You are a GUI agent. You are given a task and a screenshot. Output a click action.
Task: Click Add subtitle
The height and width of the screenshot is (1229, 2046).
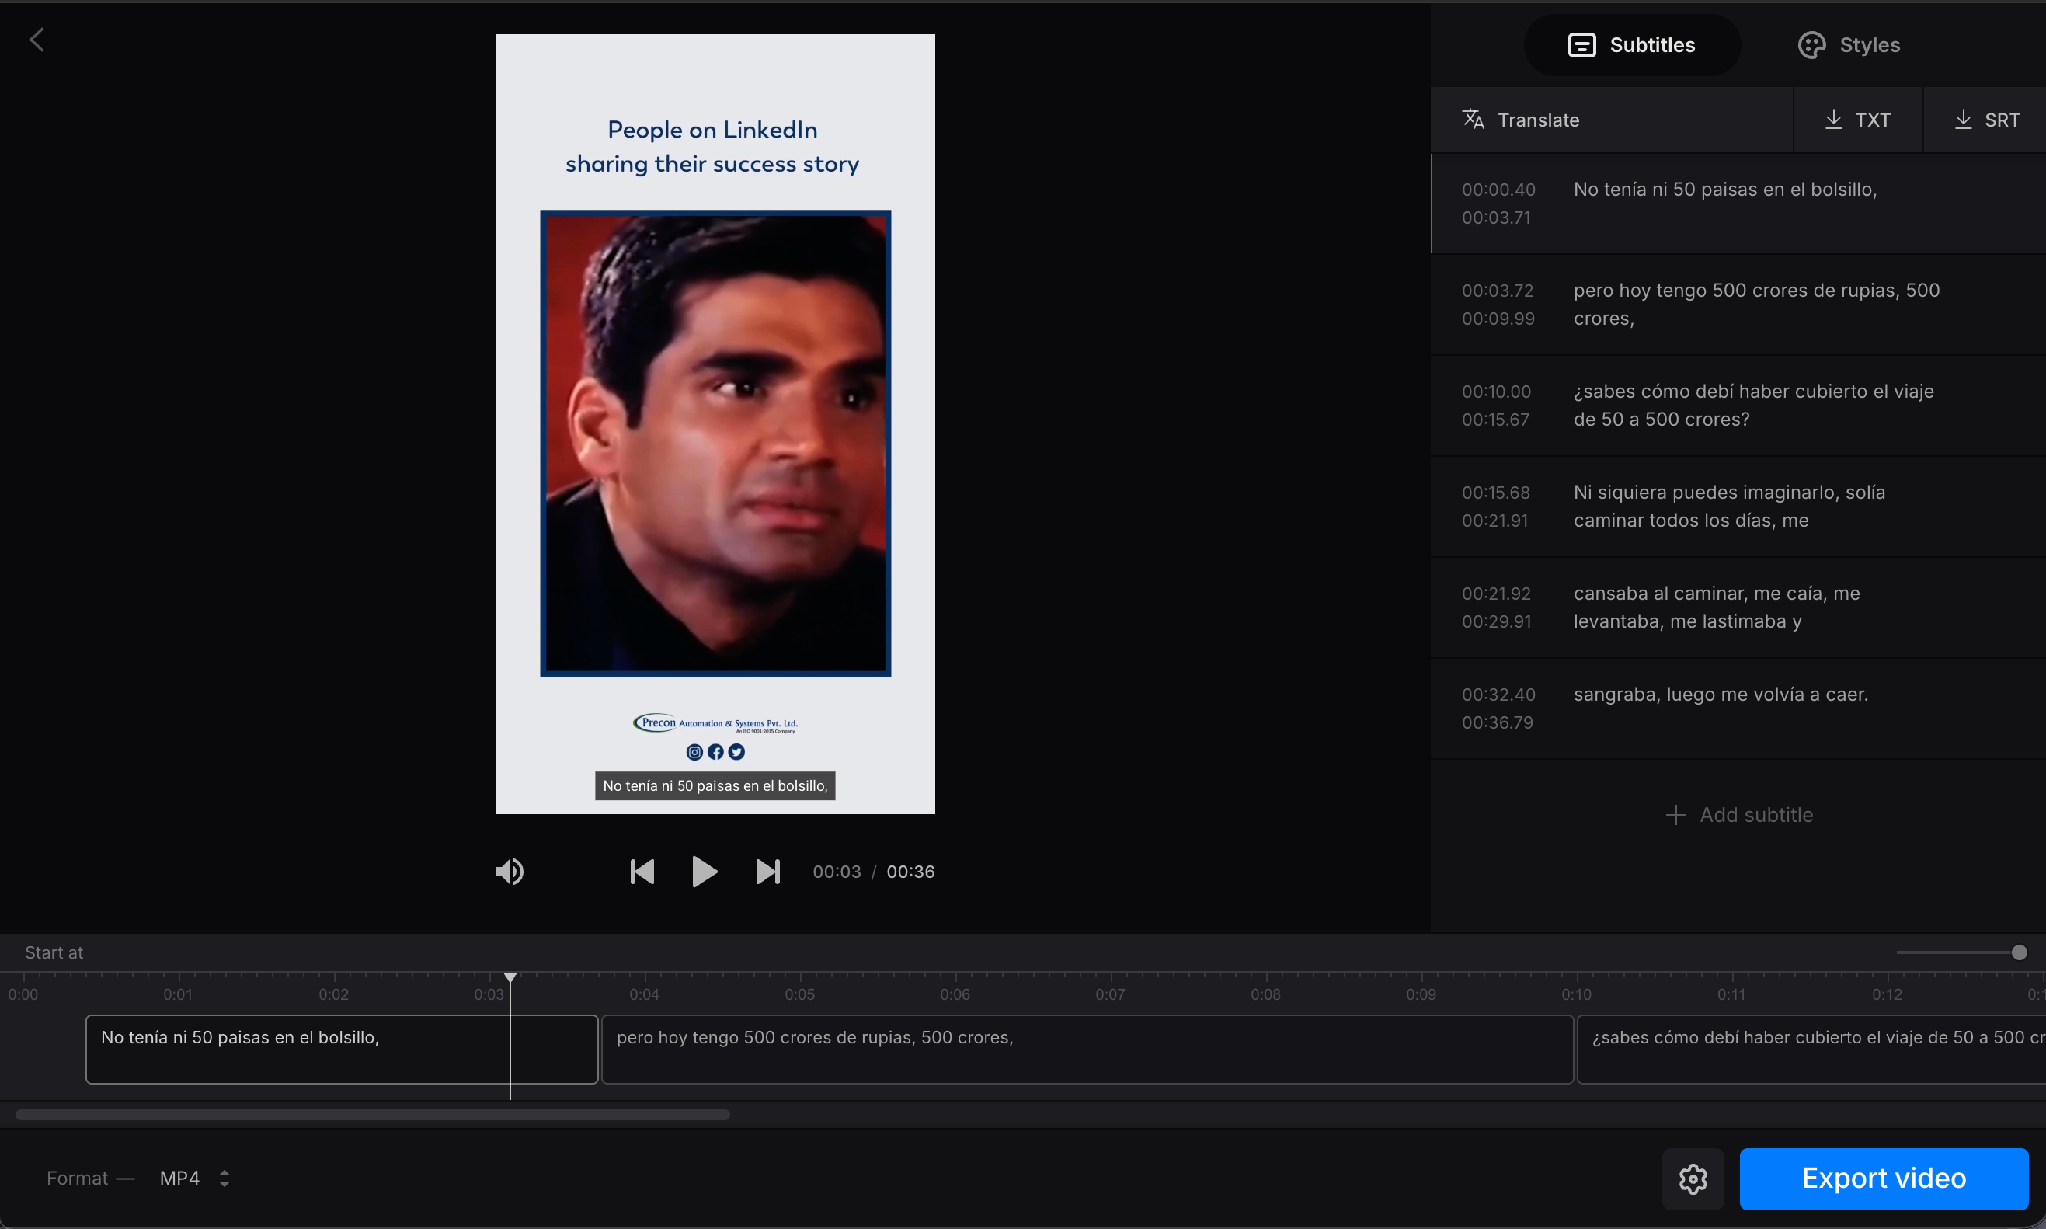coord(1739,815)
